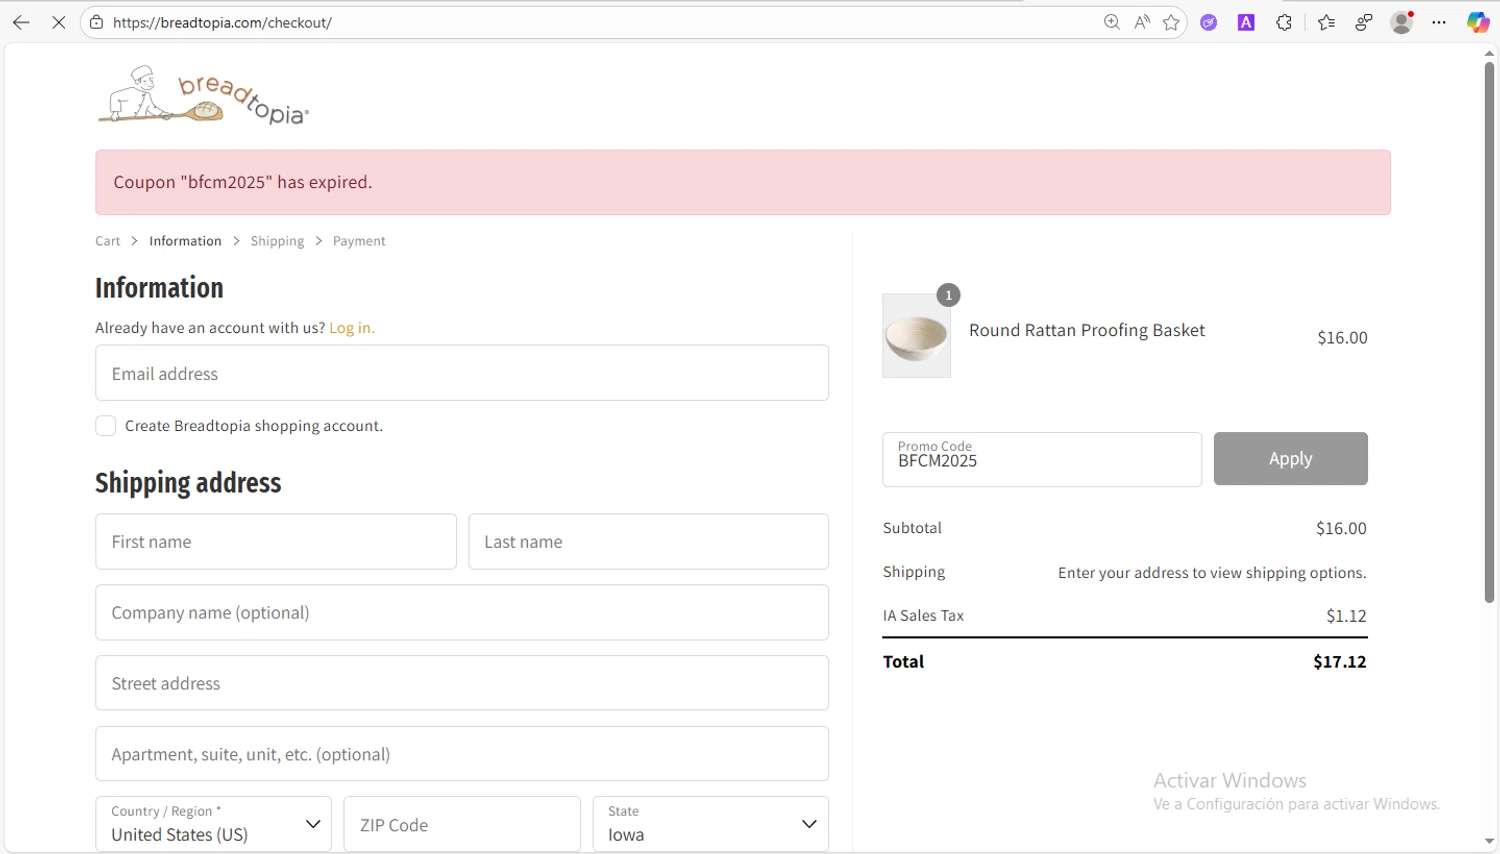Viewport: 1500px width, 854px height.
Task: Select Payment breadcrumb step
Action: pyautogui.click(x=359, y=241)
